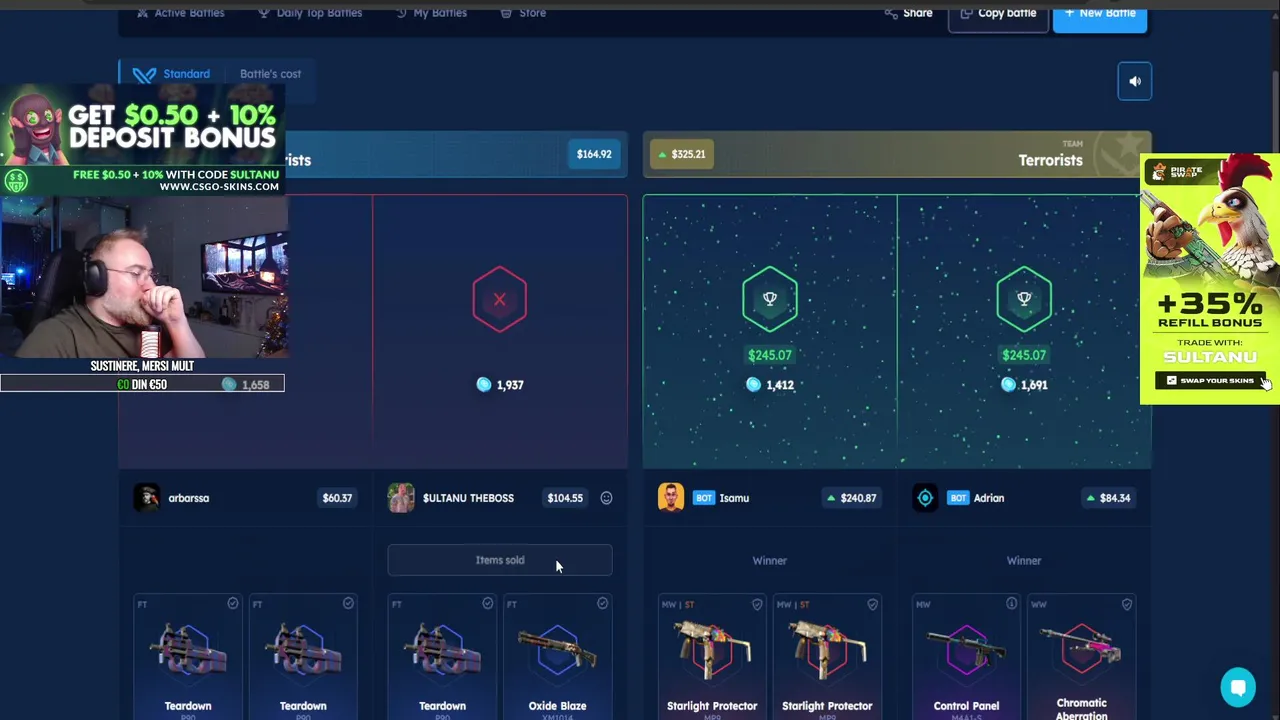Click the red X loser hexagon icon
Screen dimensions: 1280x720
(x=500, y=299)
